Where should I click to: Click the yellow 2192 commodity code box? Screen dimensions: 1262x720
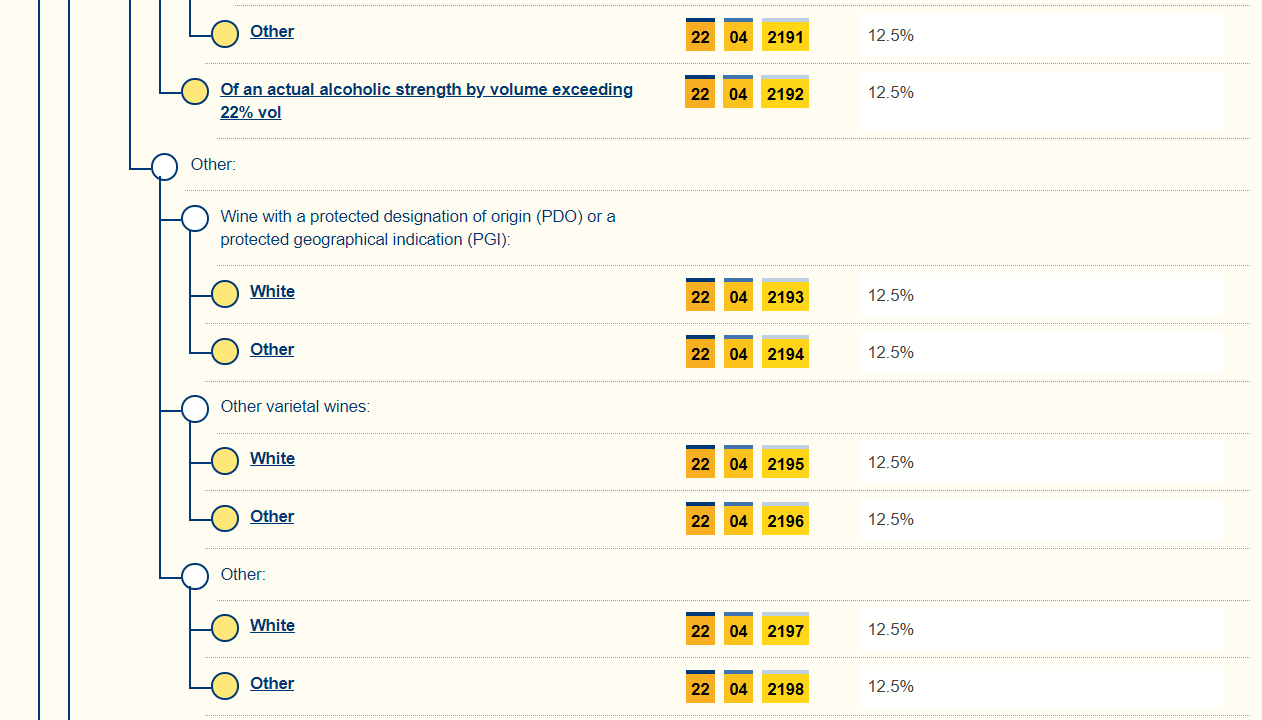(785, 94)
